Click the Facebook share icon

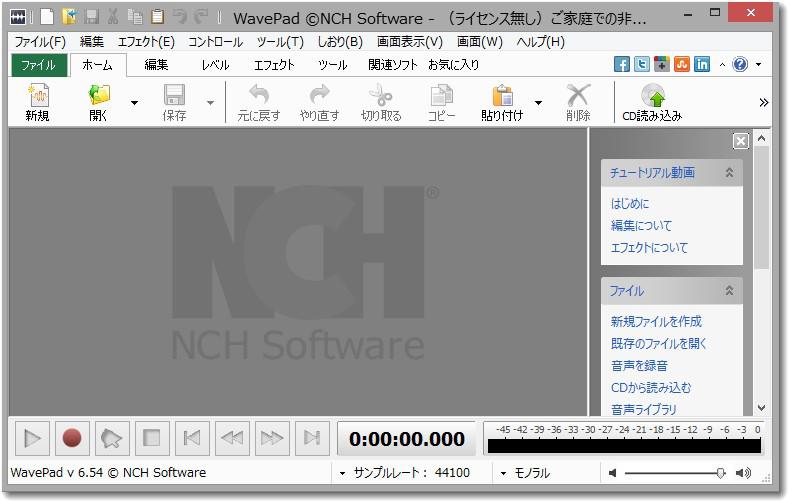coord(622,64)
